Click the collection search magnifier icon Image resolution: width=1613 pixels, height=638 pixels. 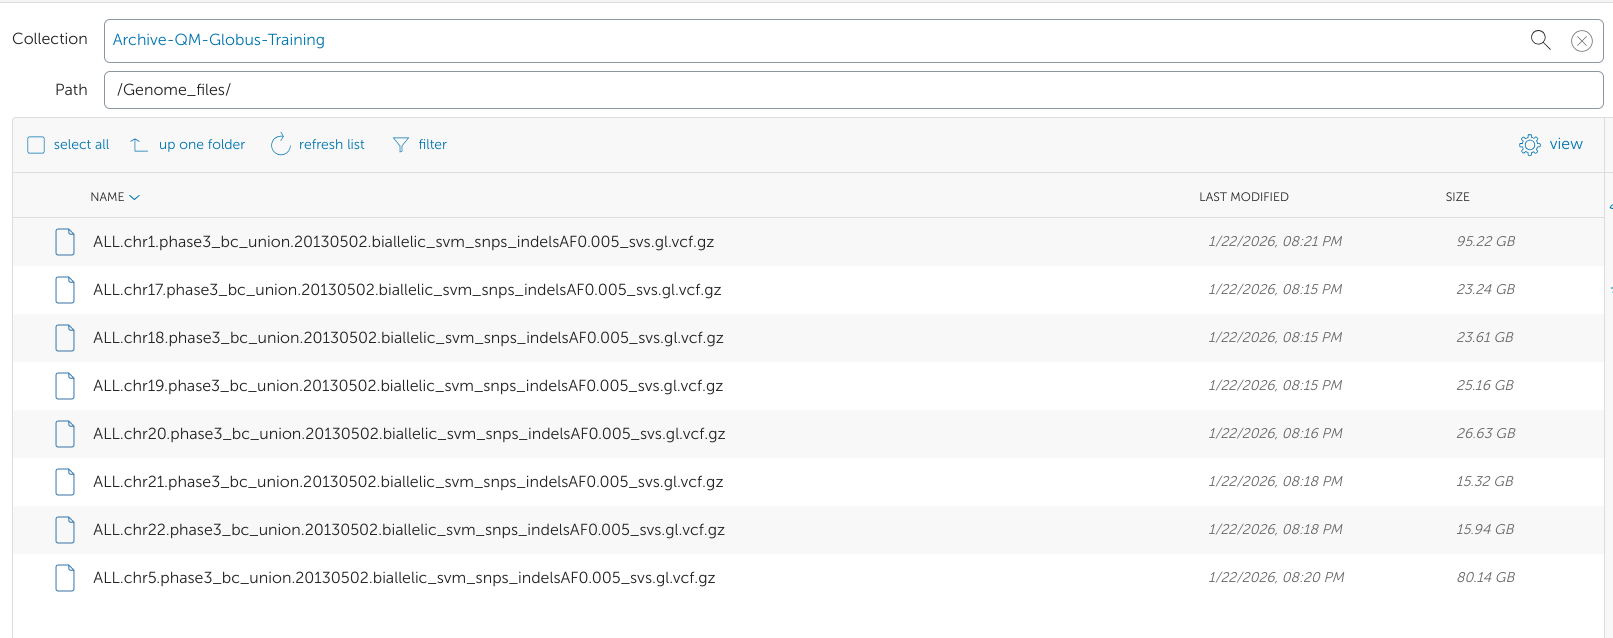pyautogui.click(x=1540, y=40)
